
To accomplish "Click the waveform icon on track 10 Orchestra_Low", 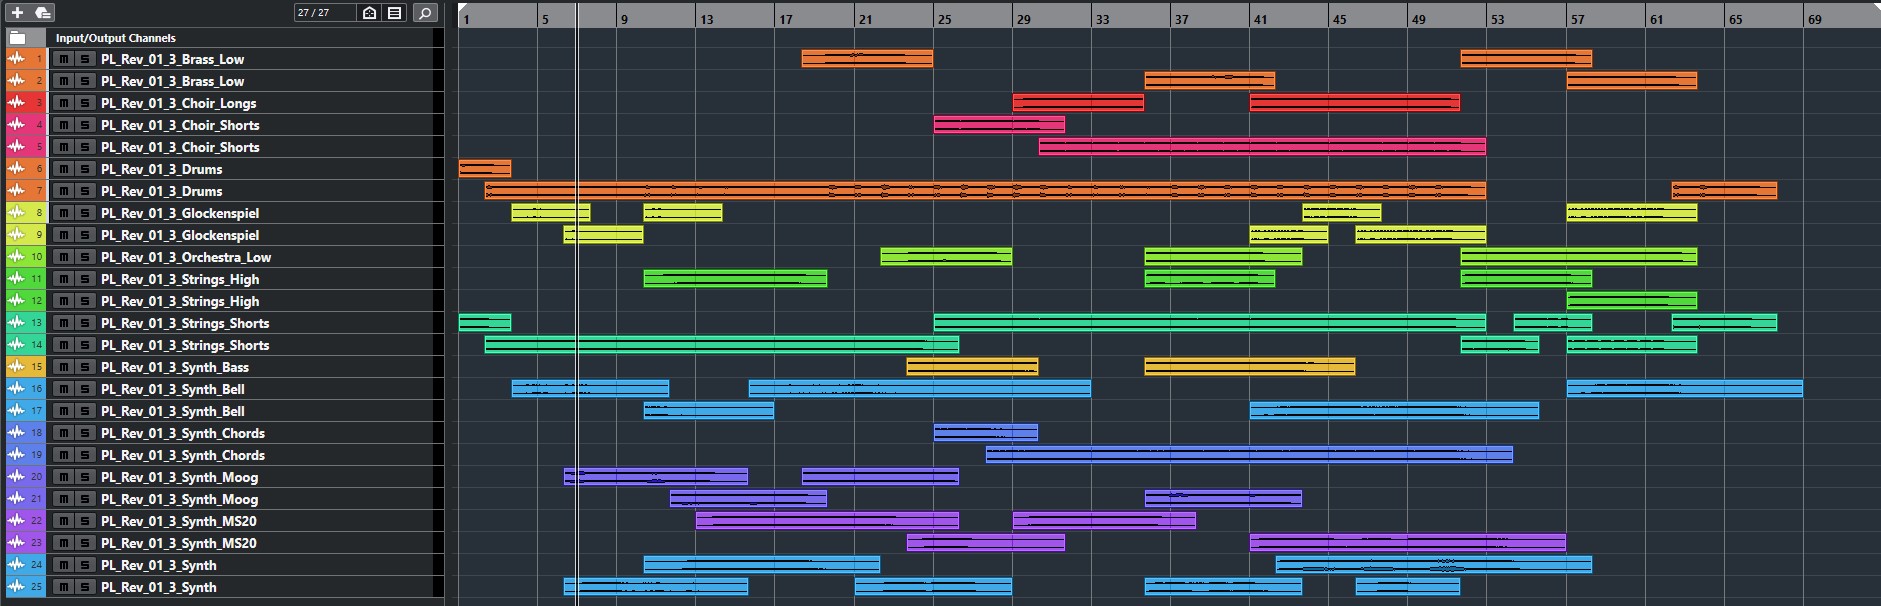I will pyautogui.click(x=16, y=257).
